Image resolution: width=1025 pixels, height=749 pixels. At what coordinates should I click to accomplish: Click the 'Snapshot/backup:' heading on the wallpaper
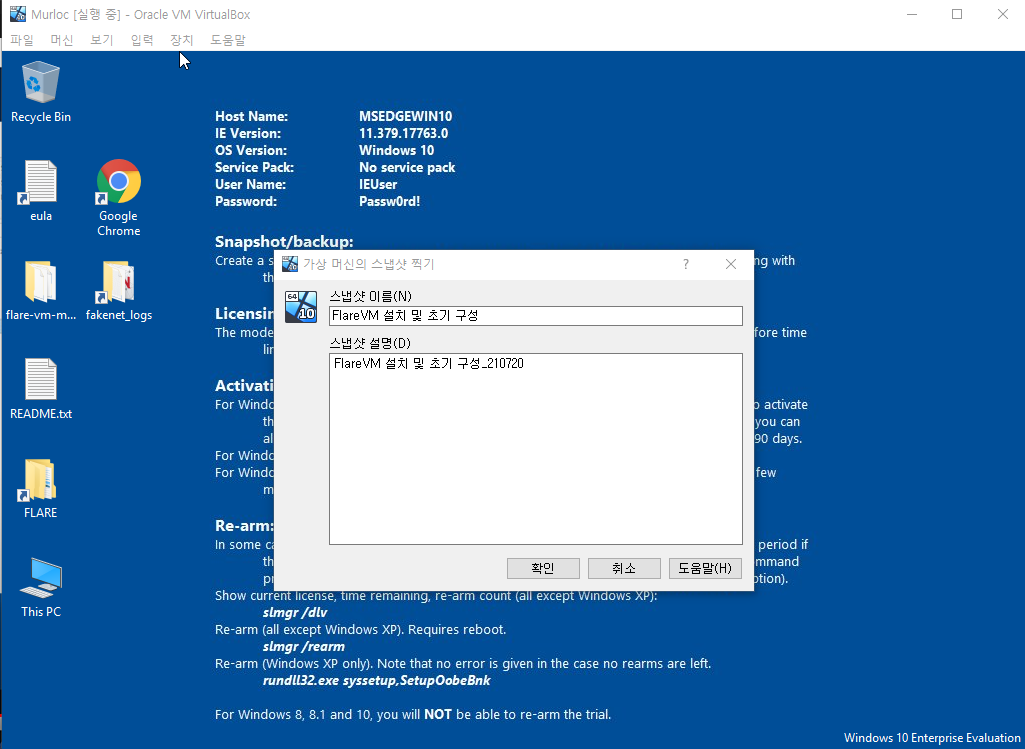pyautogui.click(x=284, y=241)
